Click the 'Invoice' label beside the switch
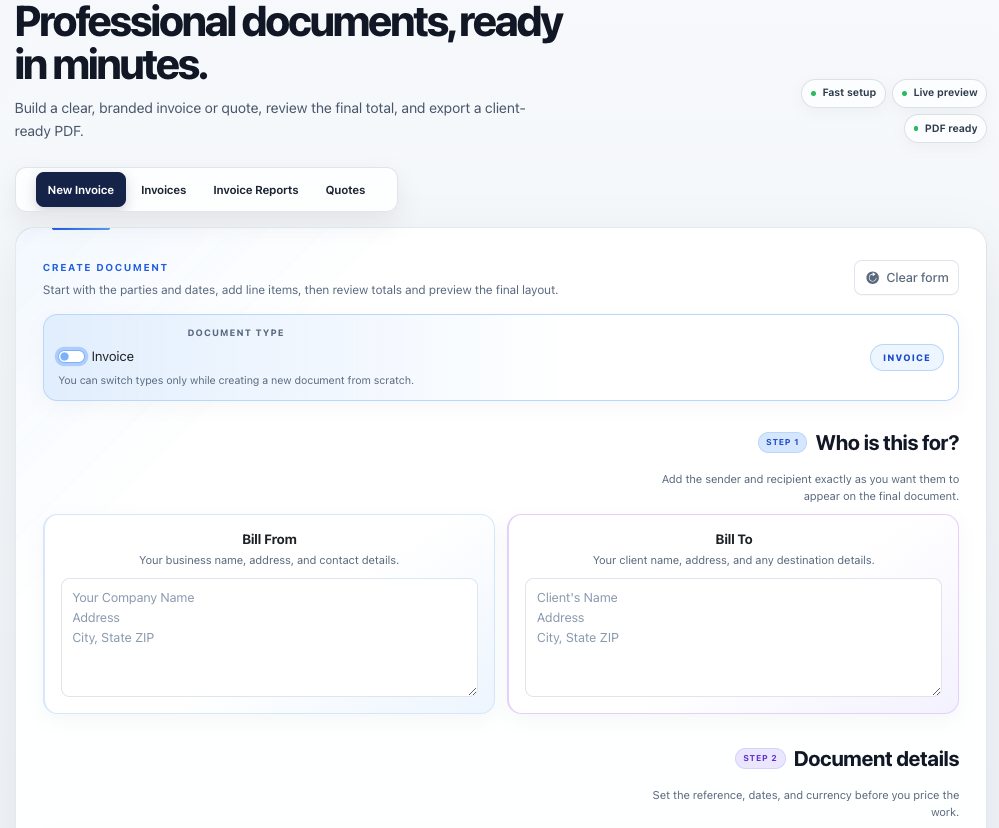The image size is (999, 828). point(113,357)
